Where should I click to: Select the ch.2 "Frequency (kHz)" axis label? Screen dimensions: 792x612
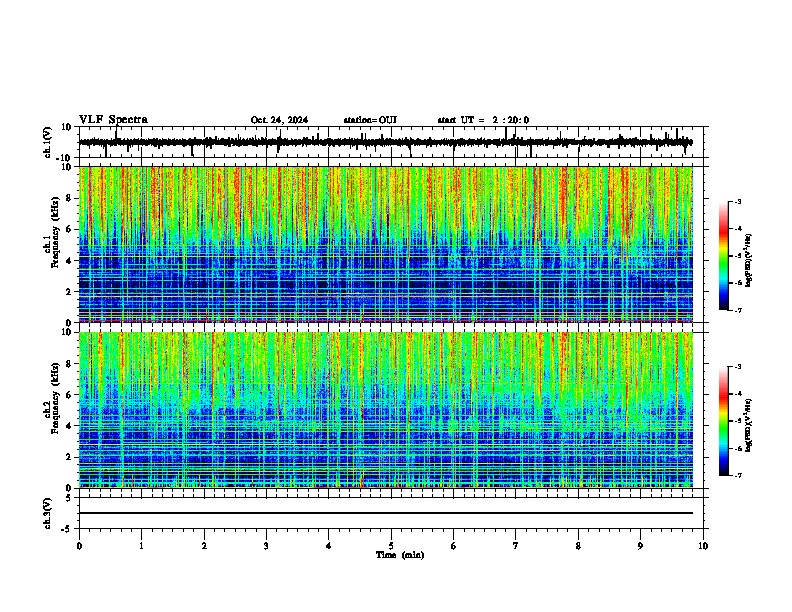(x=55, y=398)
